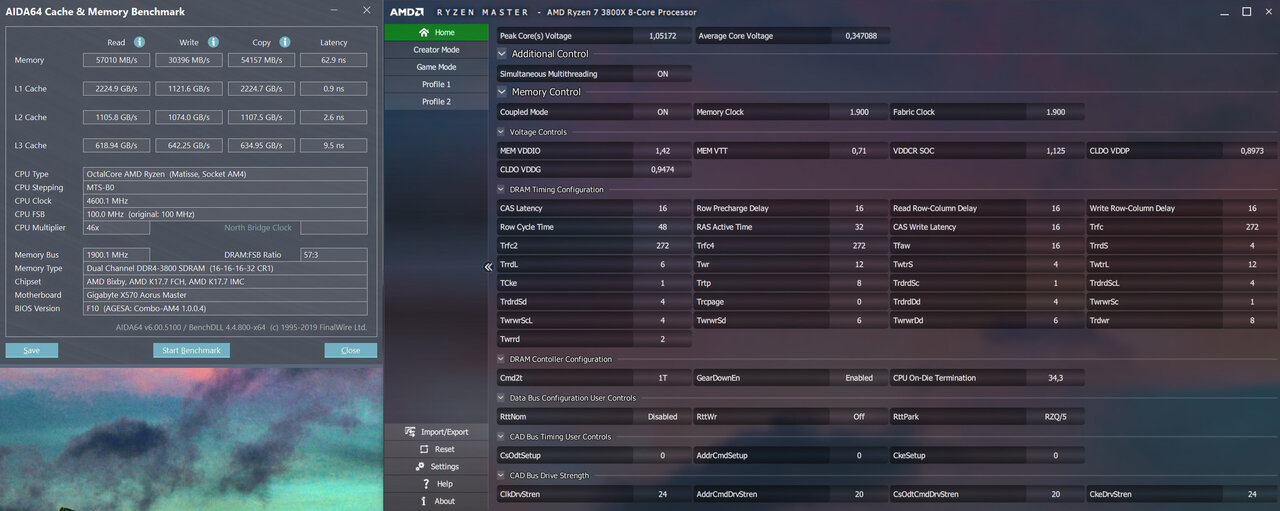Click Start Benchmark in AIDA64

(192, 351)
